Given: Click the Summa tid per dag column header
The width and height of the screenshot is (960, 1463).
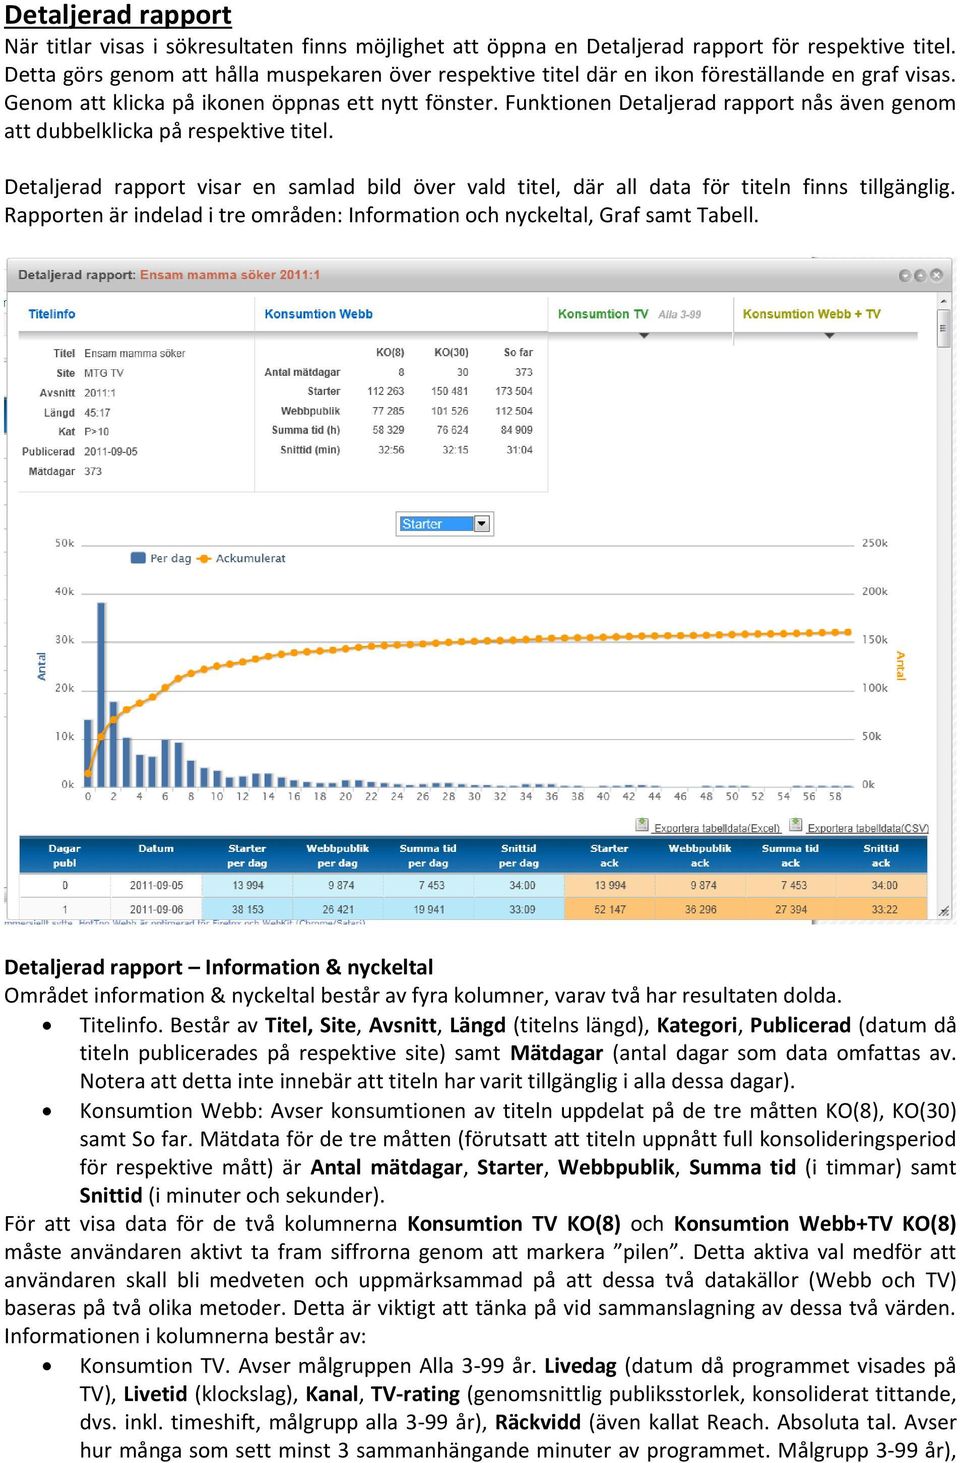Looking at the screenshot, I should tap(428, 856).
